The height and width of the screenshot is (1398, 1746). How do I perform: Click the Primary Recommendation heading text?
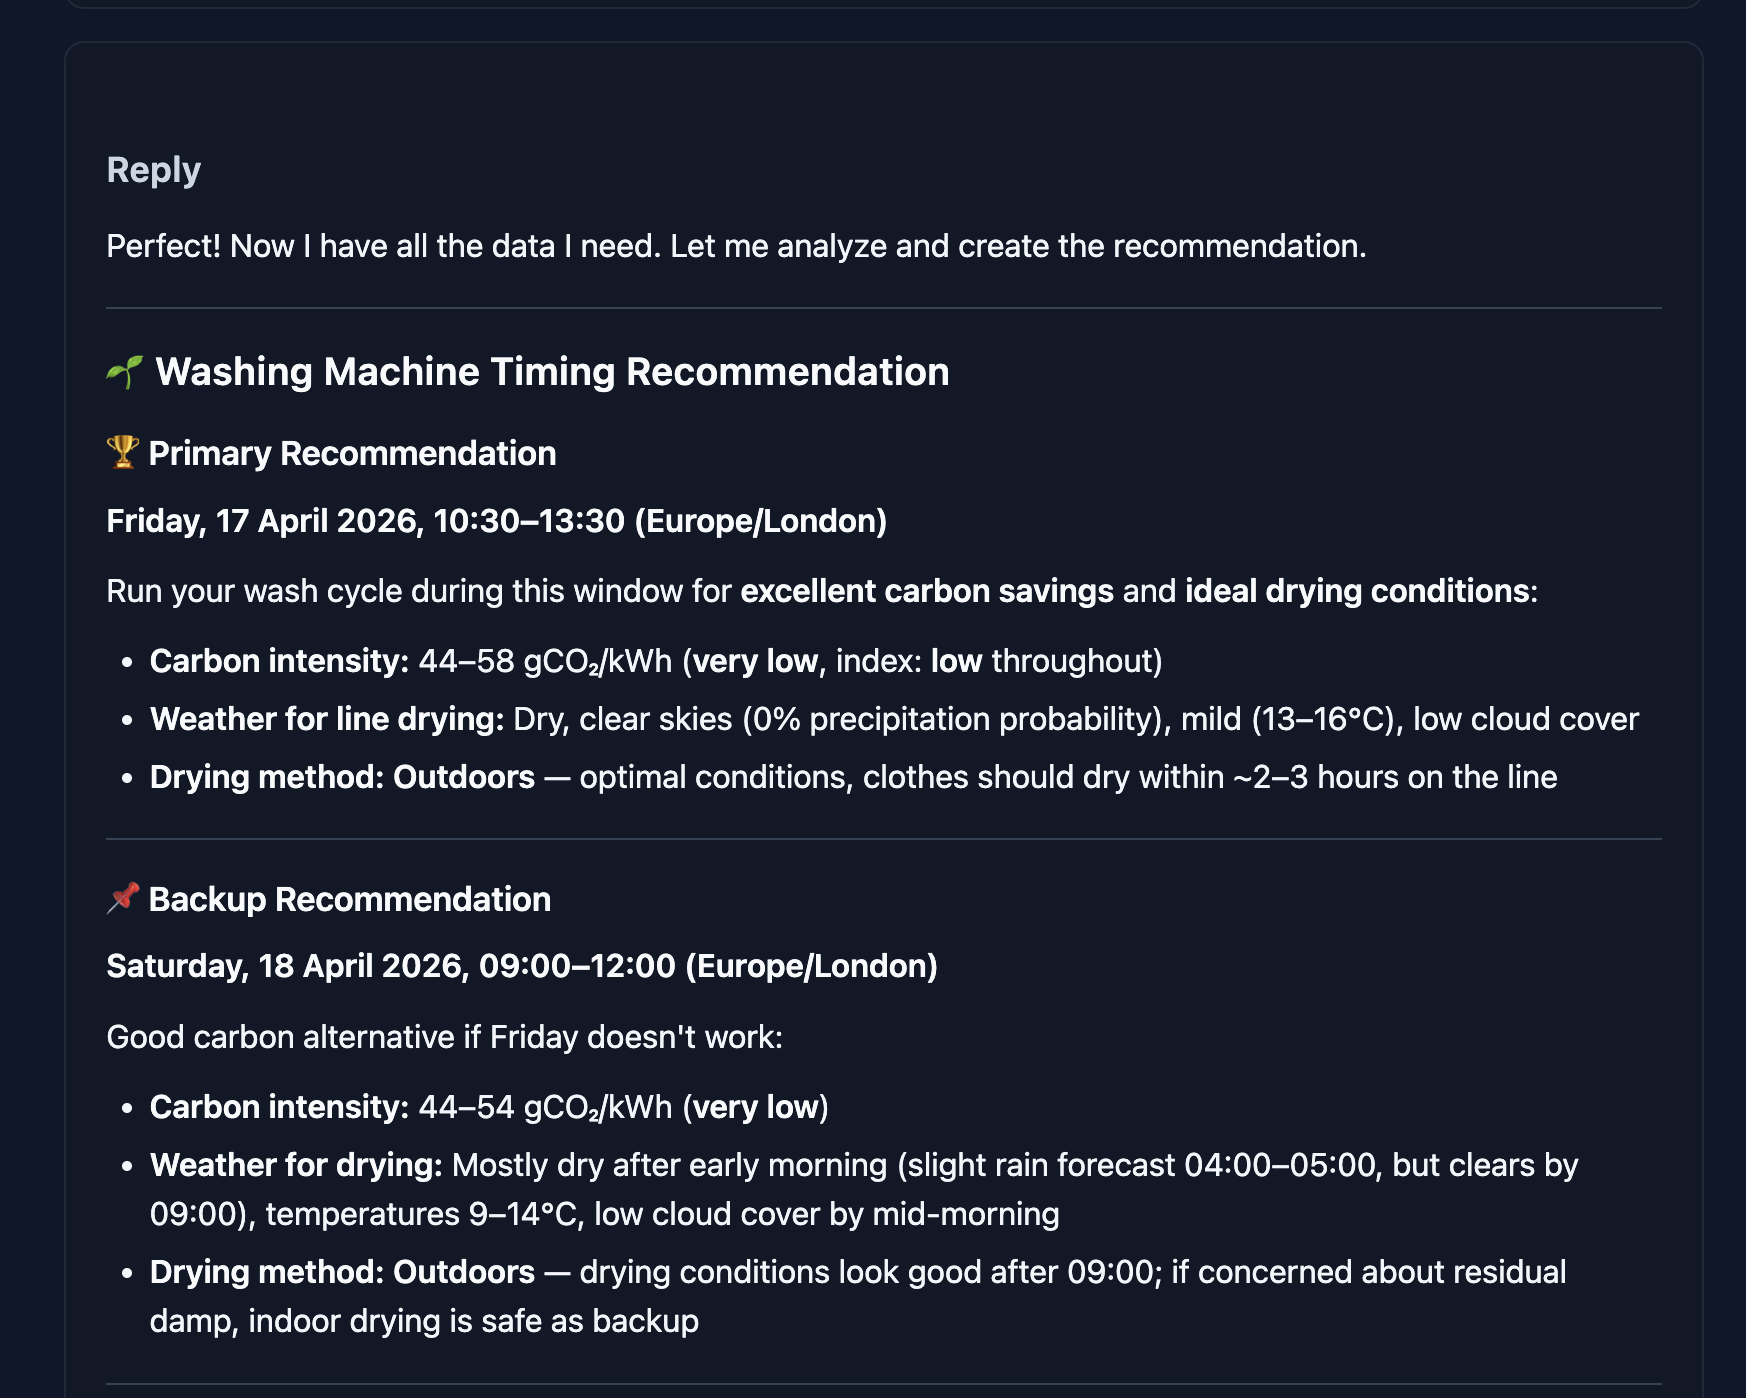pos(352,454)
